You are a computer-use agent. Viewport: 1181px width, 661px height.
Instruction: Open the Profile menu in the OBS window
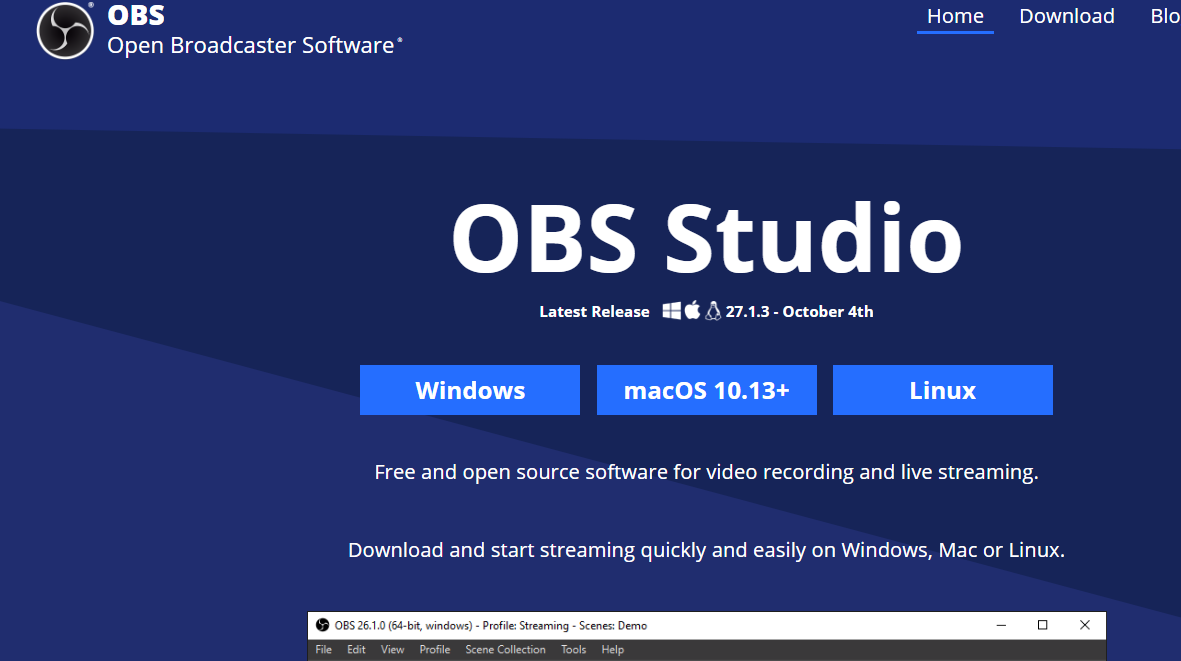tap(435, 650)
